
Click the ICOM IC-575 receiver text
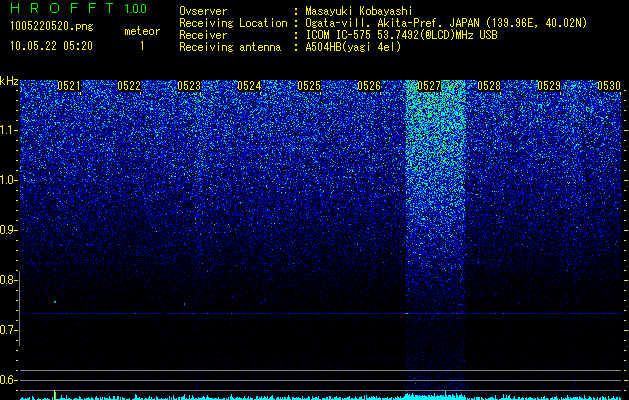(401, 35)
